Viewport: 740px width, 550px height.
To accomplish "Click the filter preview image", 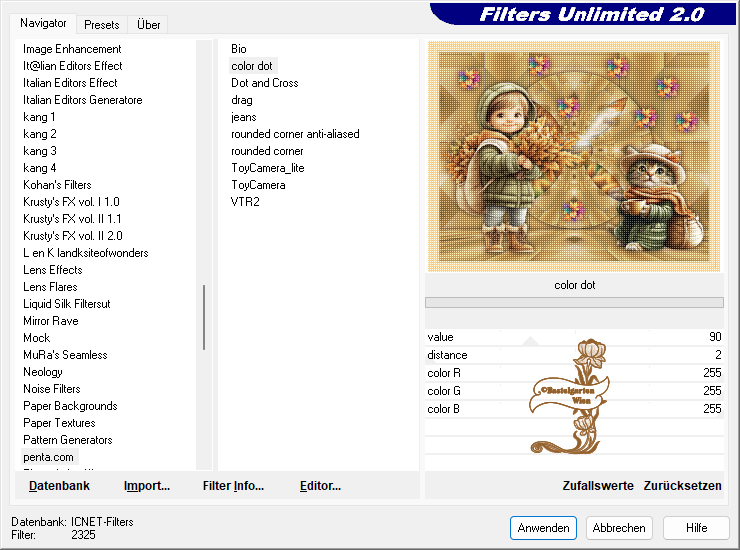I will pyautogui.click(x=574, y=156).
